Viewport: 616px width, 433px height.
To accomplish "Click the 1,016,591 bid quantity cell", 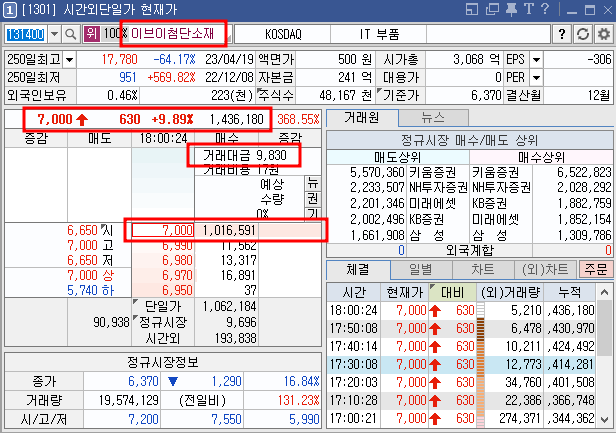I will (229, 230).
